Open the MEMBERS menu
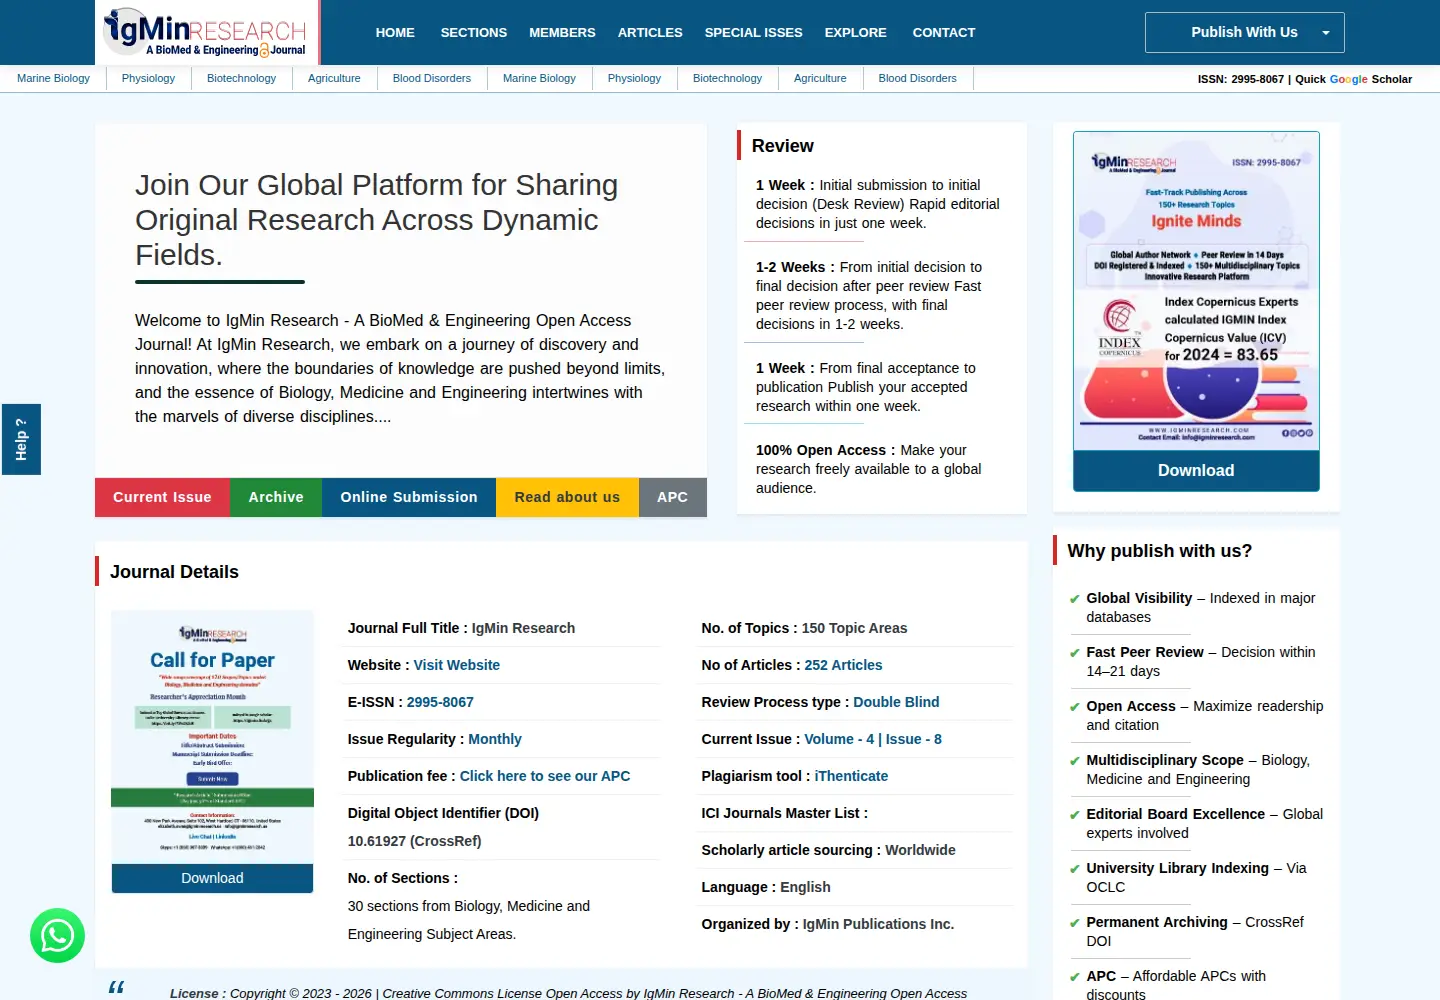Viewport: 1440px width, 1000px height. tap(562, 32)
